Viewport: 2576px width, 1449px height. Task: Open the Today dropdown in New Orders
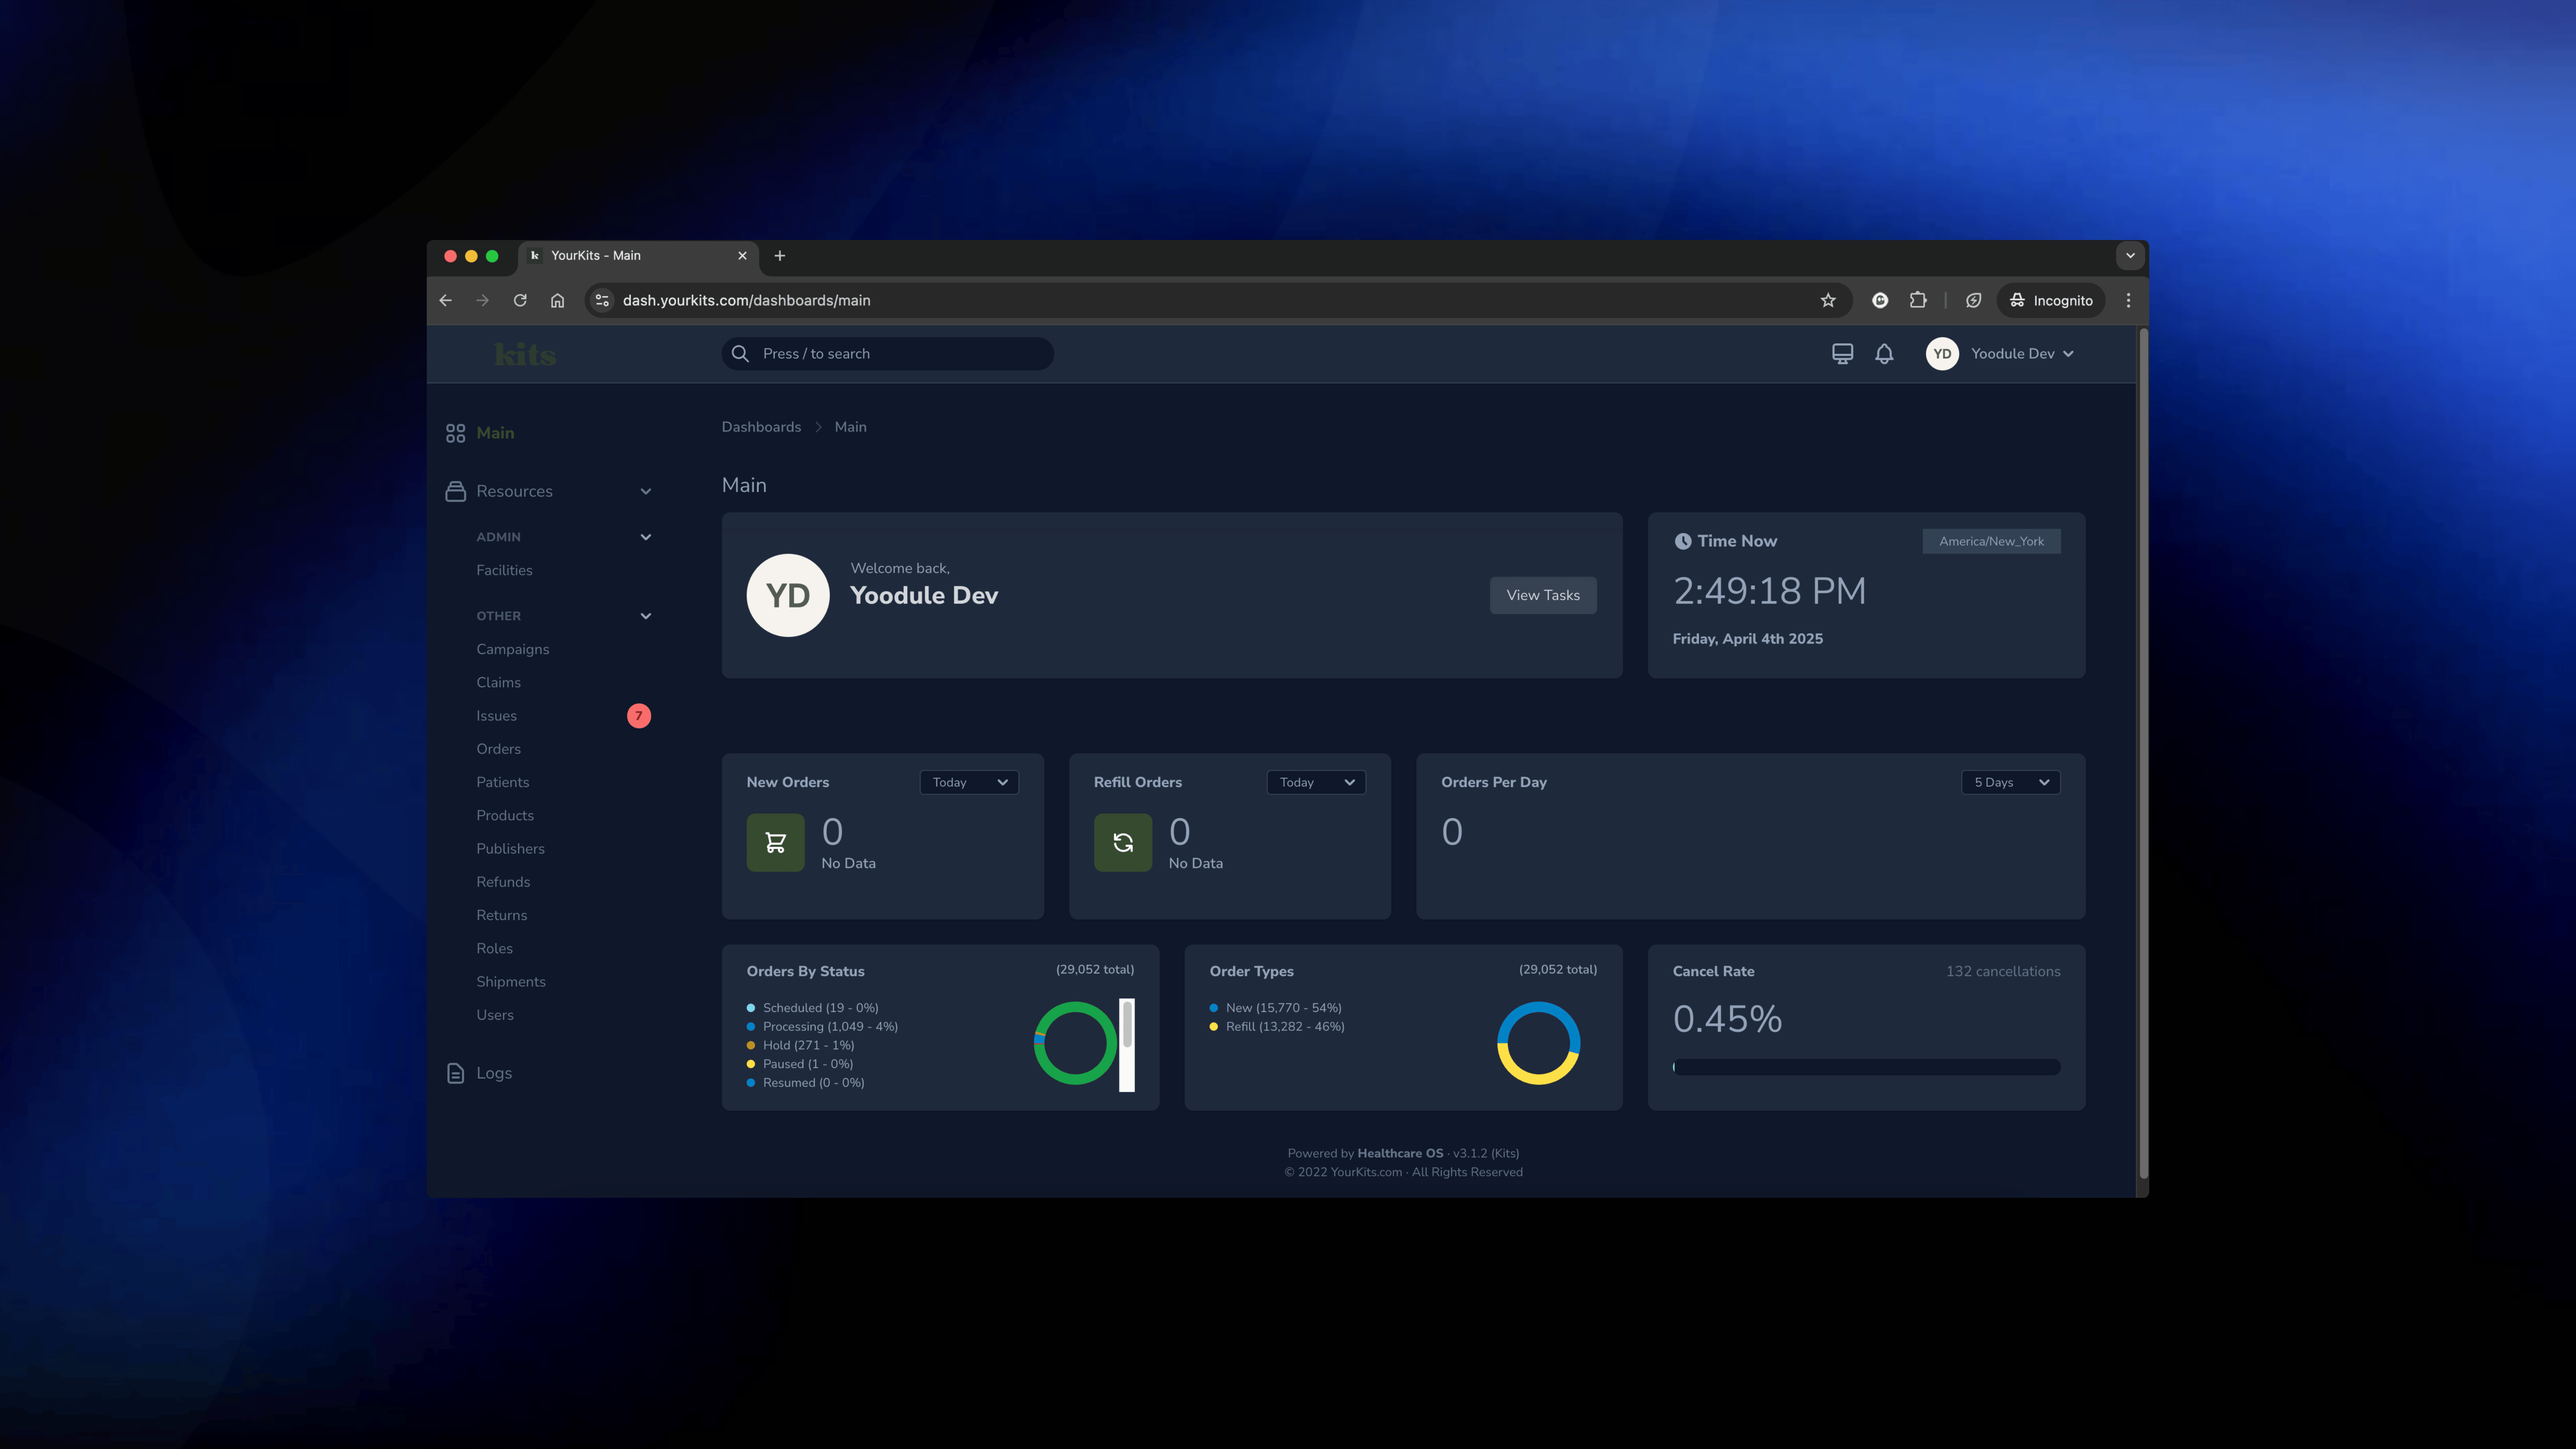tap(968, 782)
